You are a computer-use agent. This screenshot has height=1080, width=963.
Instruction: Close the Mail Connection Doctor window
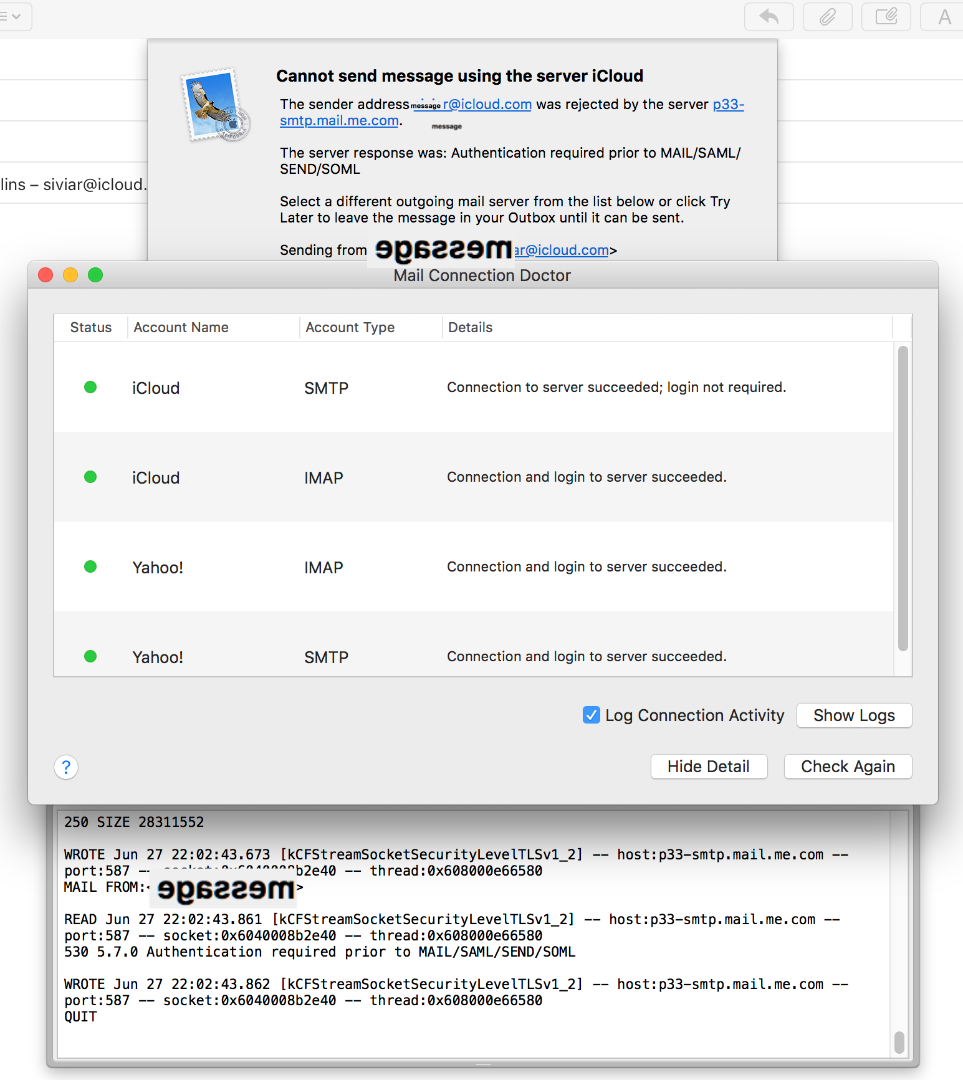(x=46, y=275)
